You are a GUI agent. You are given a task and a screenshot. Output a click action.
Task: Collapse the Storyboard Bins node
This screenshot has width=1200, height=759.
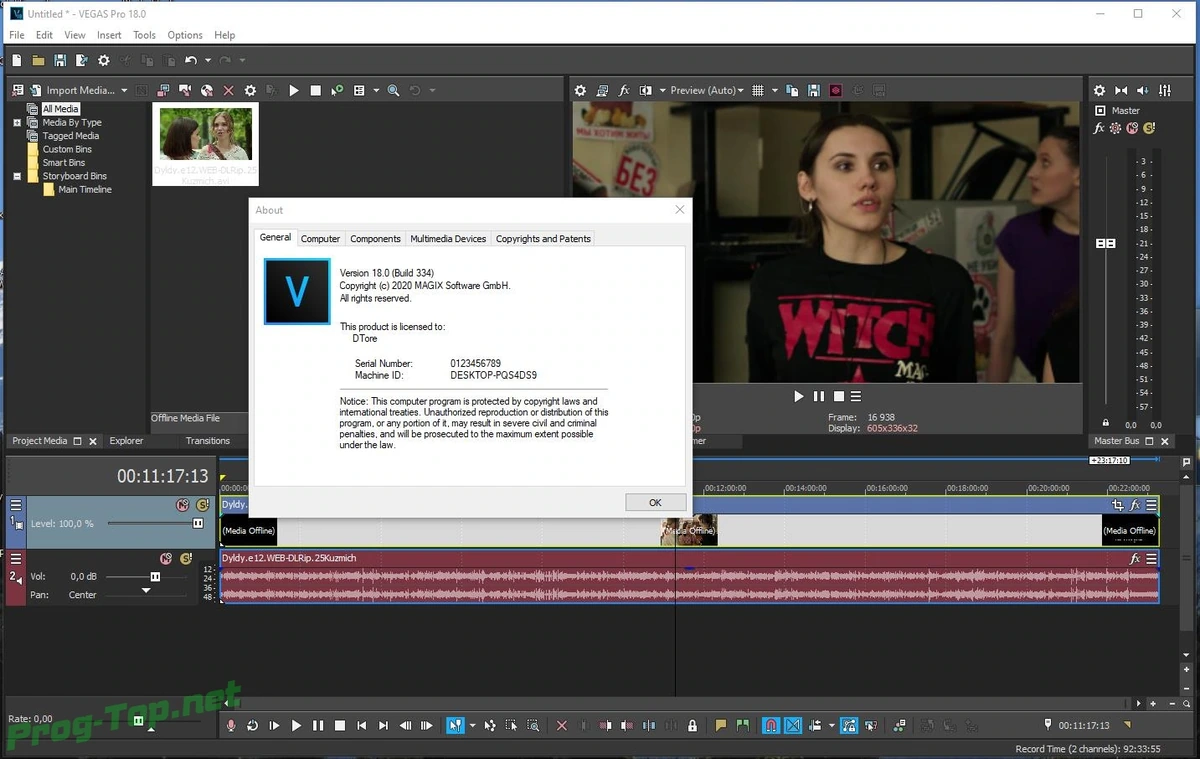(17, 176)
